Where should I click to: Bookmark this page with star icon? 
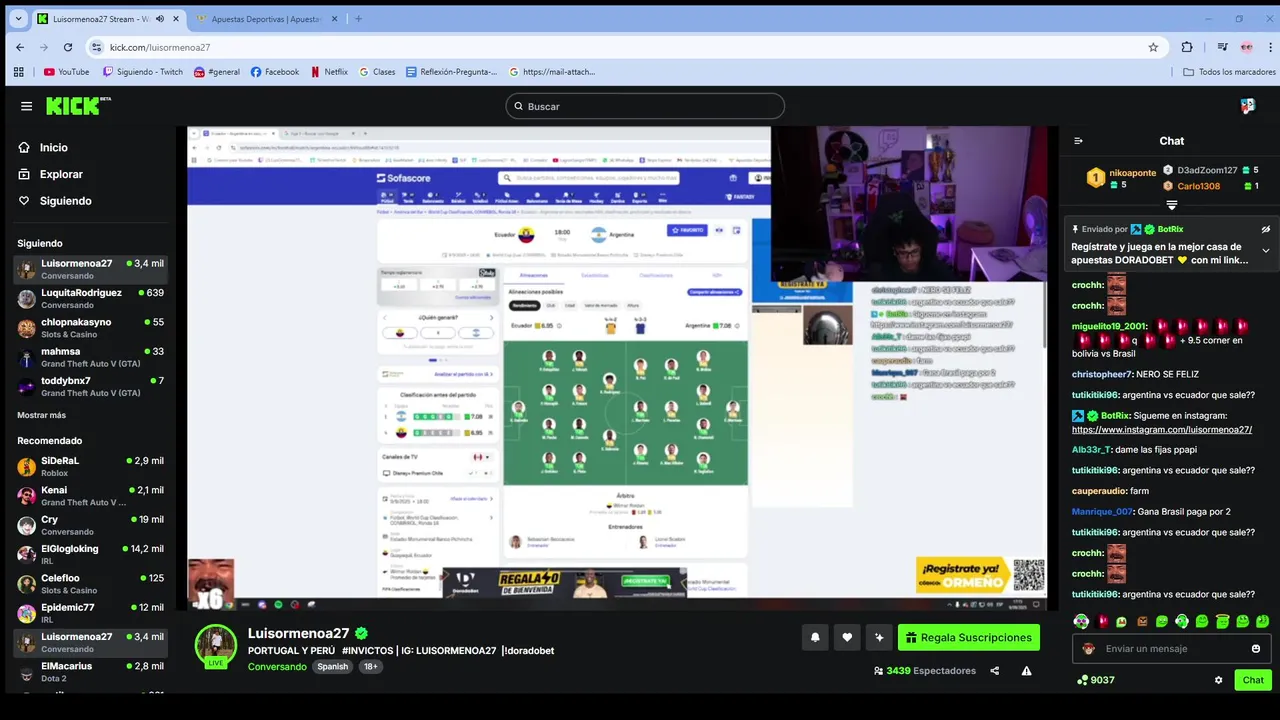pos(1153,47)
